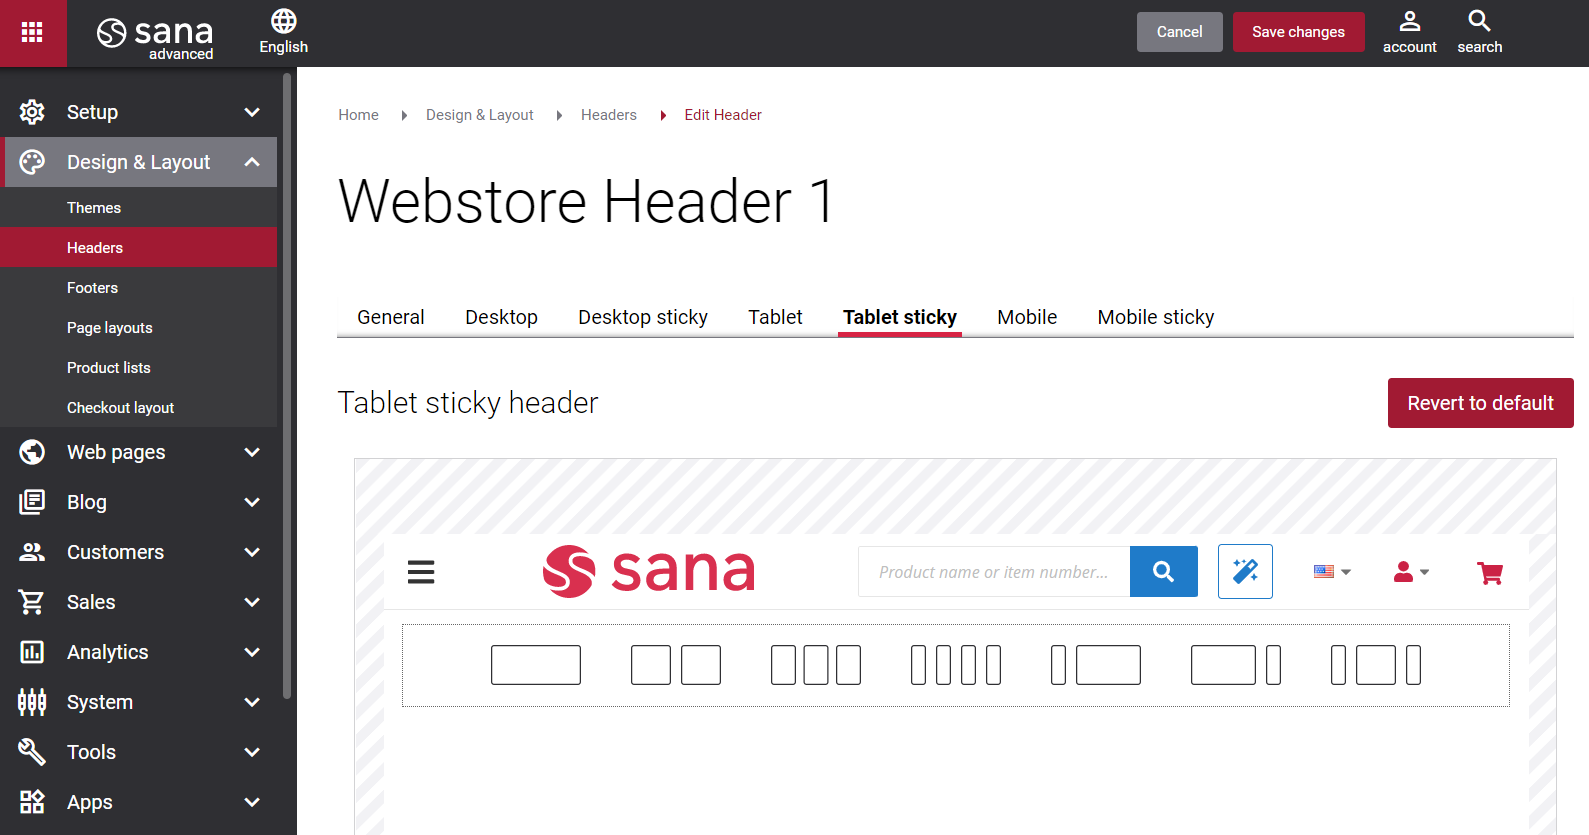This screenshot has width=1589, height=835.
Task: Click the Design & Layout palette icon
Action: point(32,162)
